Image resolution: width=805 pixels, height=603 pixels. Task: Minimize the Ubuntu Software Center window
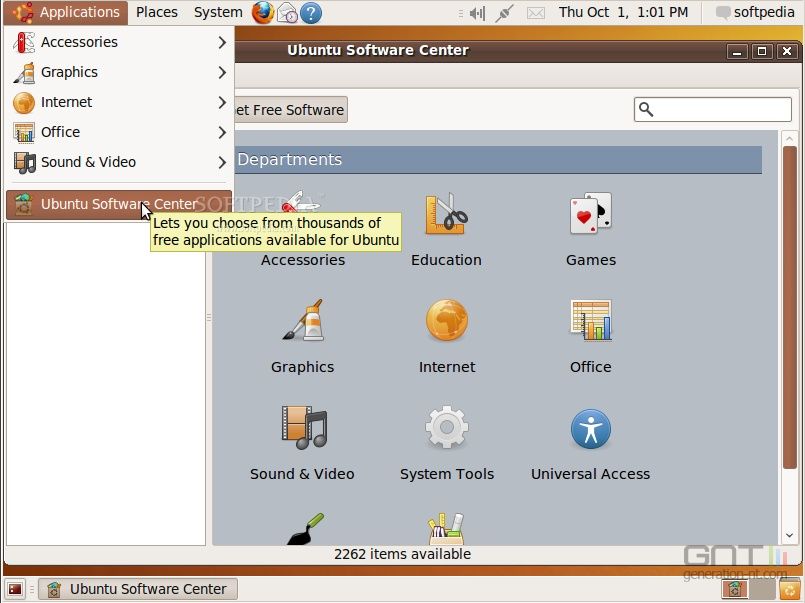(737, 51)
